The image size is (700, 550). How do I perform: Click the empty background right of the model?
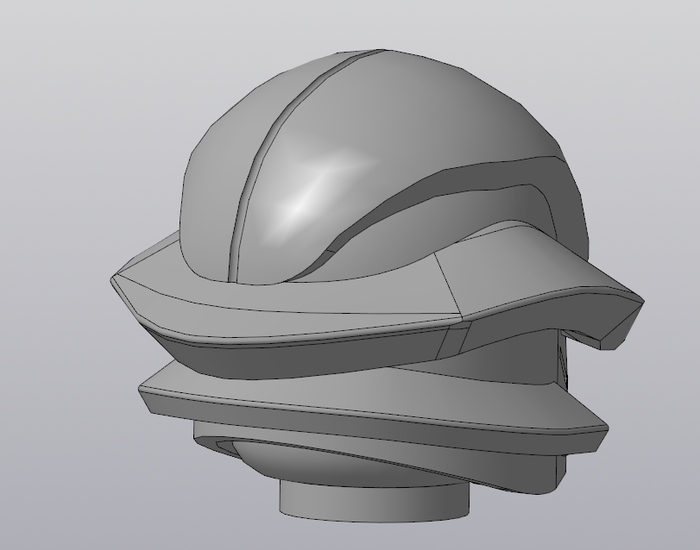click(x=660, y=150)
